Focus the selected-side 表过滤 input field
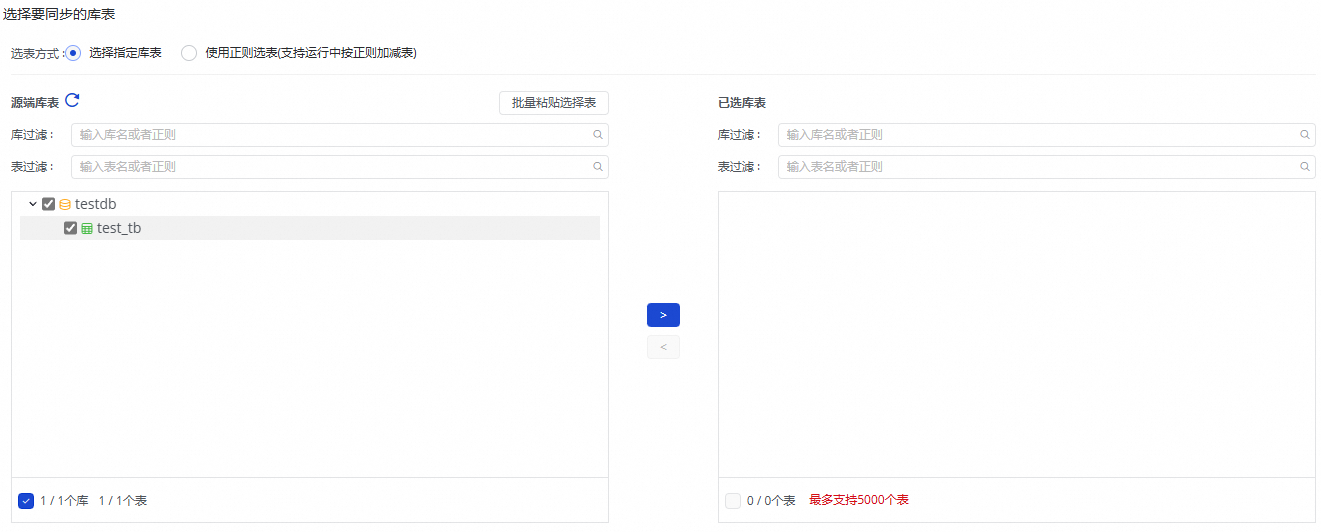The height and width of the screenshot is (532, 1321). click(x=1046, y=167)
